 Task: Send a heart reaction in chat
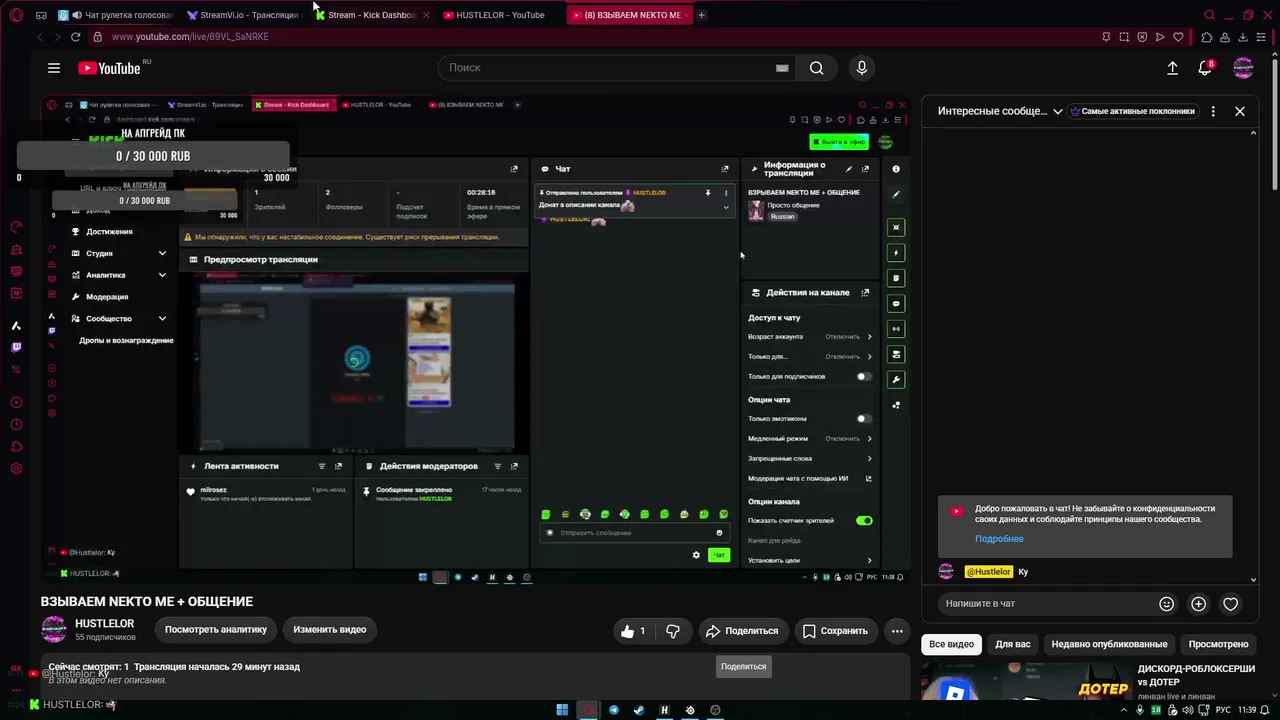pyautogui.click(x=1231, y=604)
